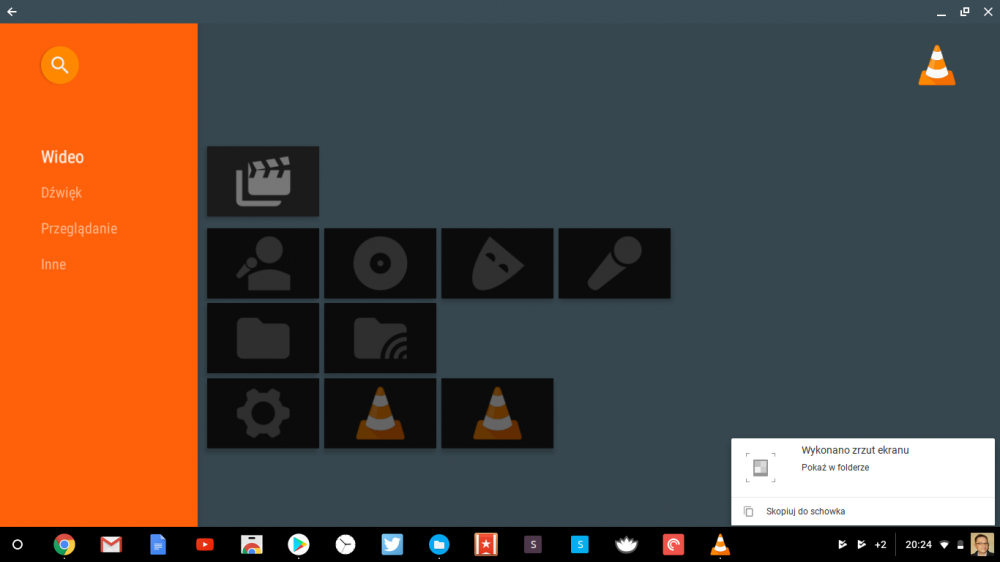Image resolution: width=1000 pixels, height=562 pixels.
Task: Open Twitter from the shelf
Action: pos(392,545)
